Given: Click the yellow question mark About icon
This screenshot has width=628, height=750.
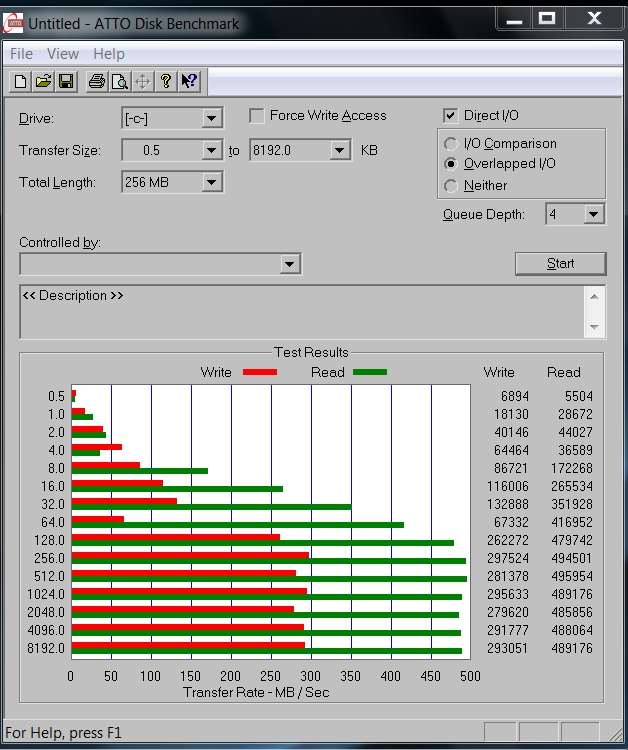Looking at the screenshot, I should [166, 81].
